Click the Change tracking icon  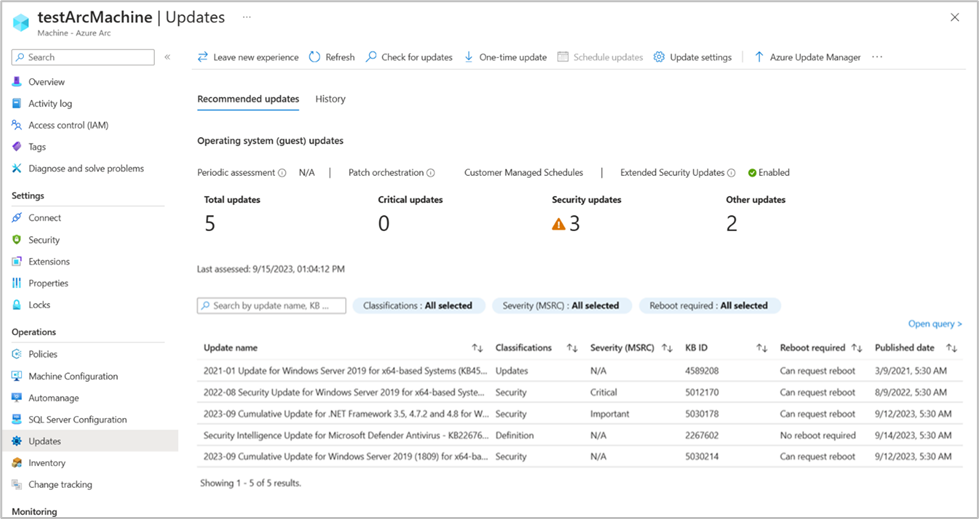point(17,485)
